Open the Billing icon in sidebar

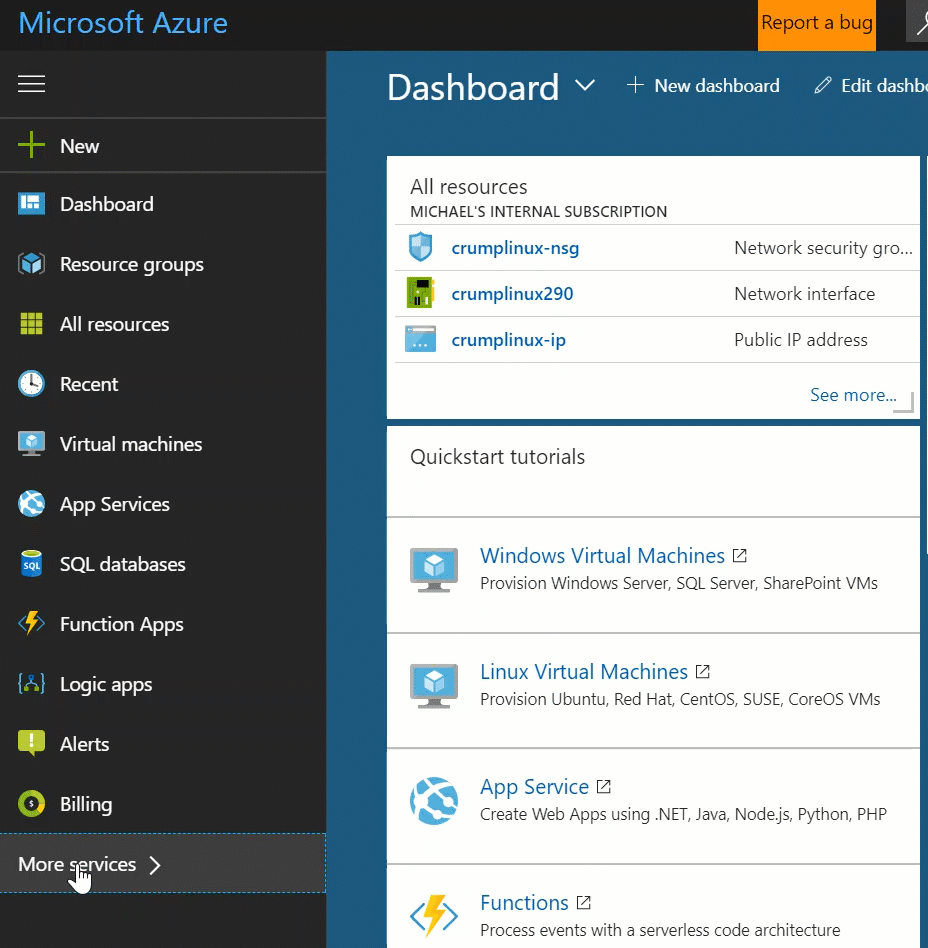click(32, 804)
